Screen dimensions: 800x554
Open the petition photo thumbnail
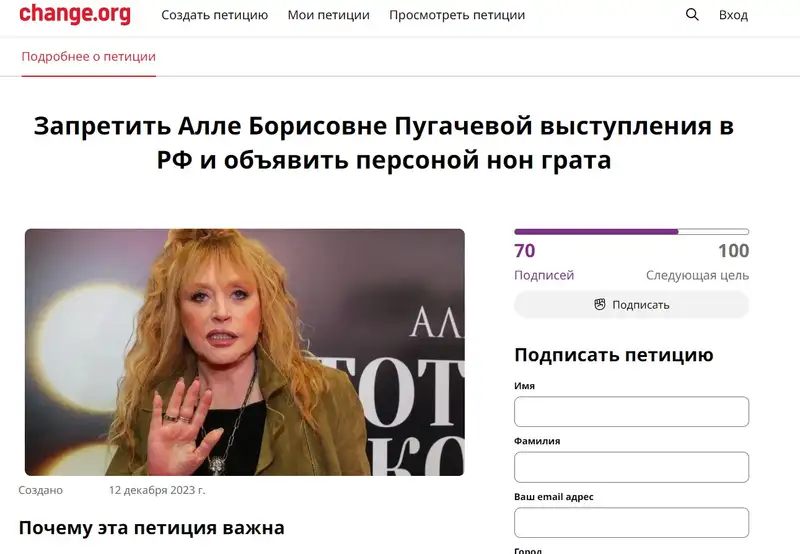(245, 352)
